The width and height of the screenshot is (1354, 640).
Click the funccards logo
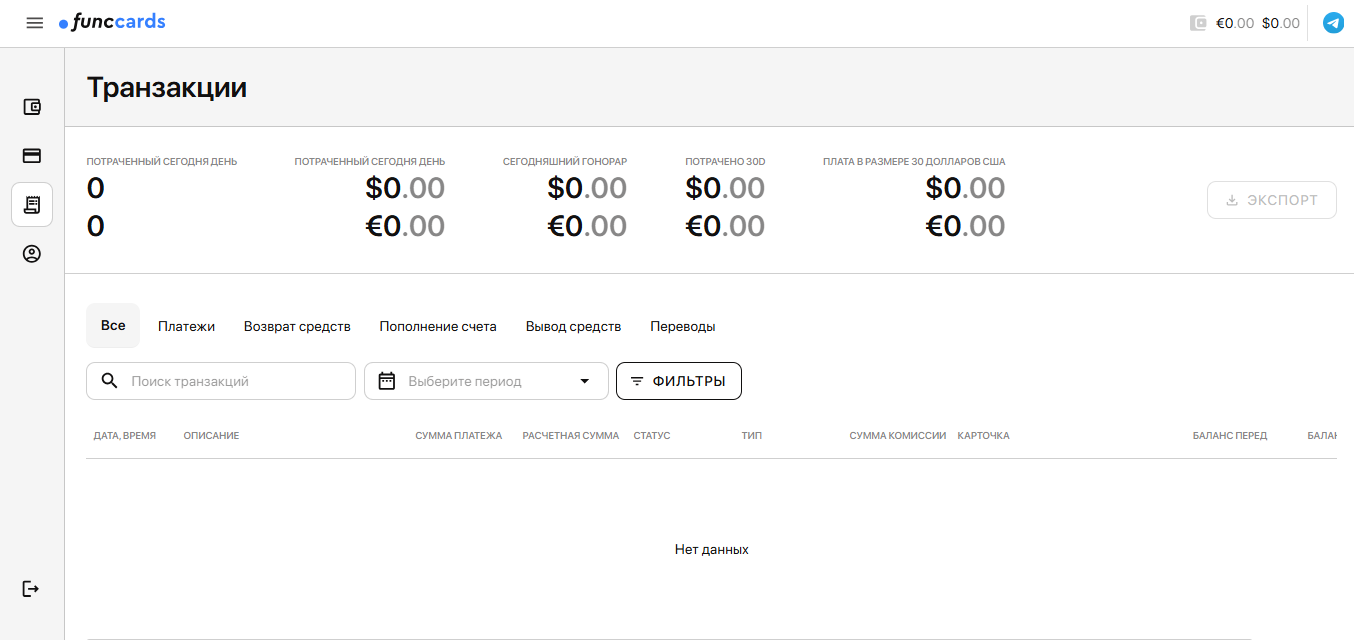(112, 22)
